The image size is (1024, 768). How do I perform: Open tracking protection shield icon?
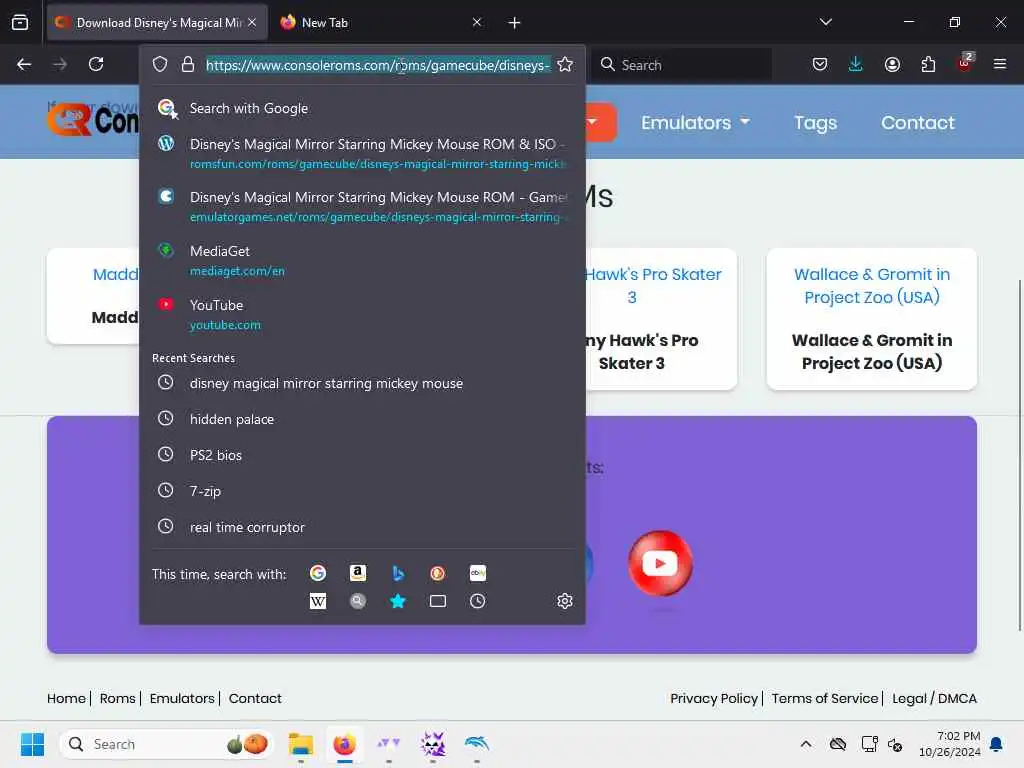160,64
